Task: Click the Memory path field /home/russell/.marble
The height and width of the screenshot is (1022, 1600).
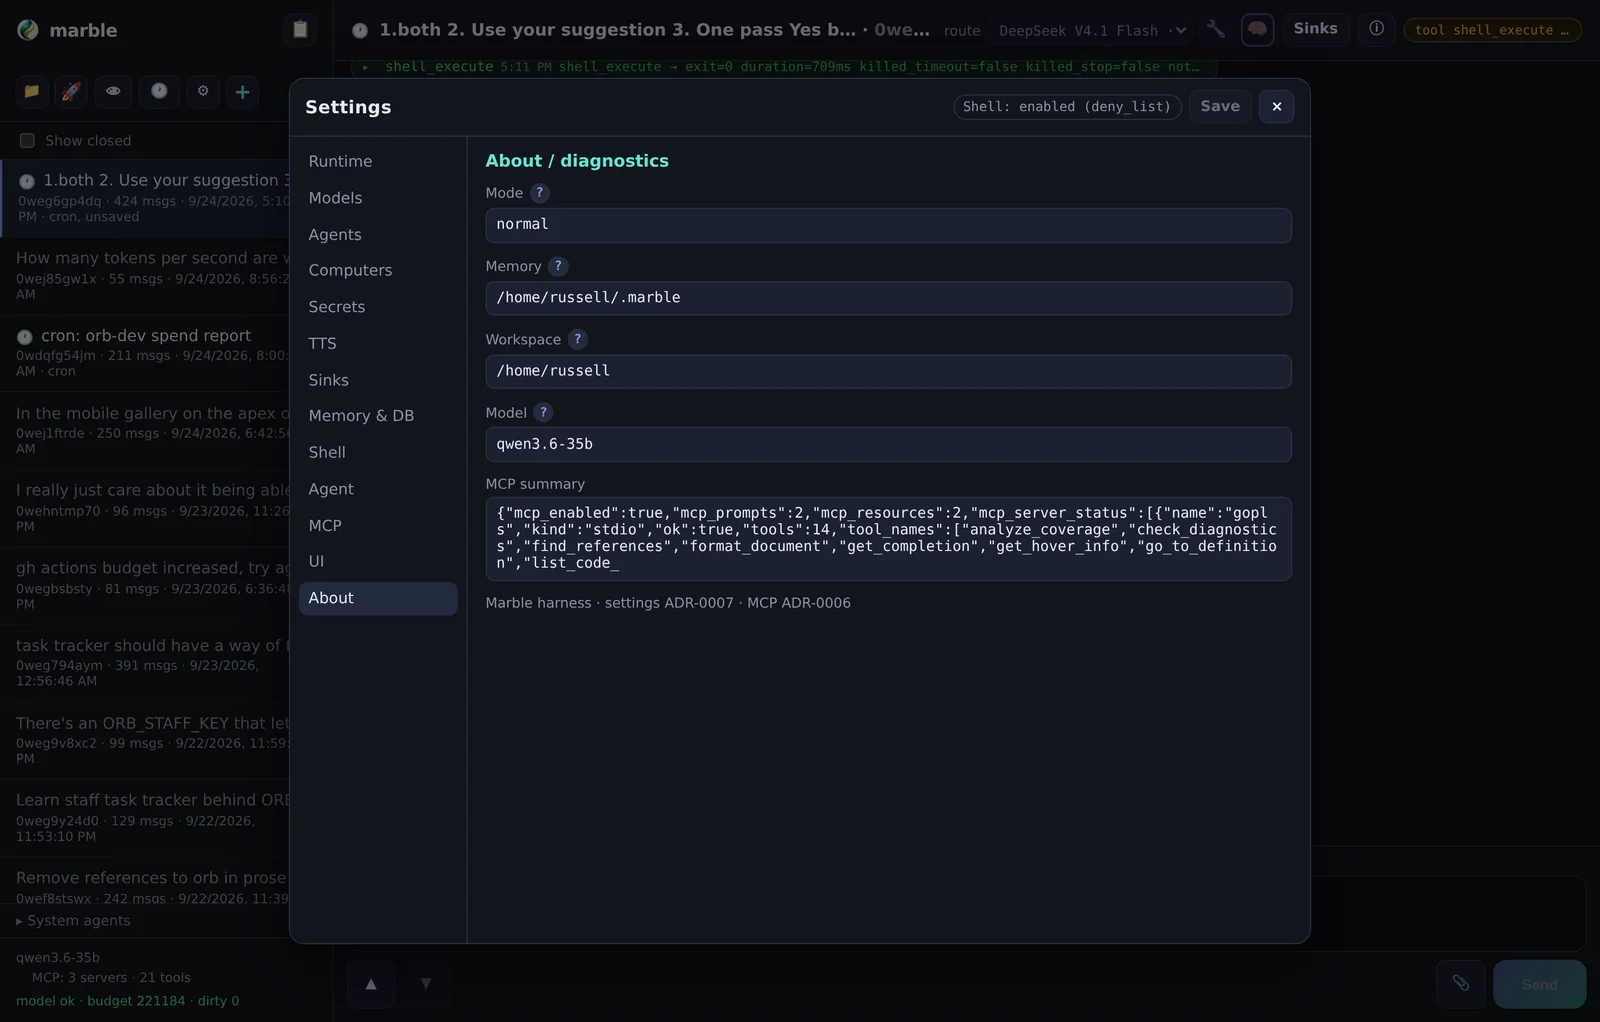Action: click(x=888, y=298)
